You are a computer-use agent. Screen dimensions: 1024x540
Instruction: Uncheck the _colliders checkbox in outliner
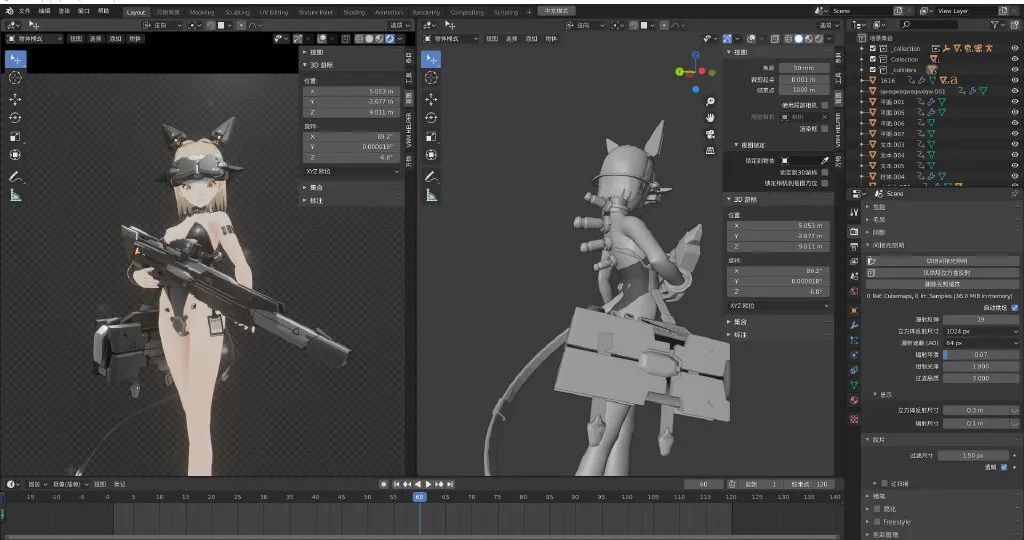point(873,70)
